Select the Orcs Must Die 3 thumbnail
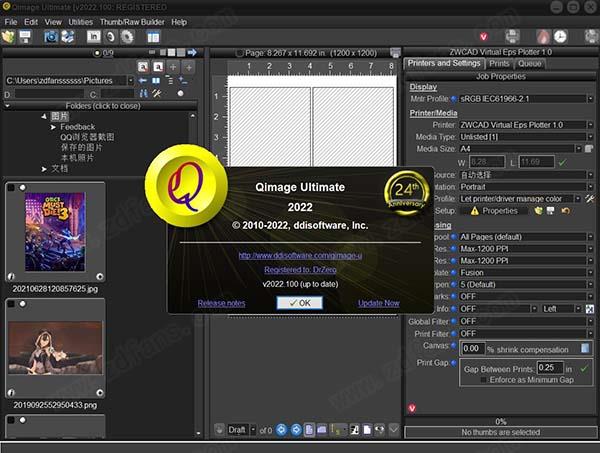This screenshot has height=453, width=600. (x=55, y=232)
